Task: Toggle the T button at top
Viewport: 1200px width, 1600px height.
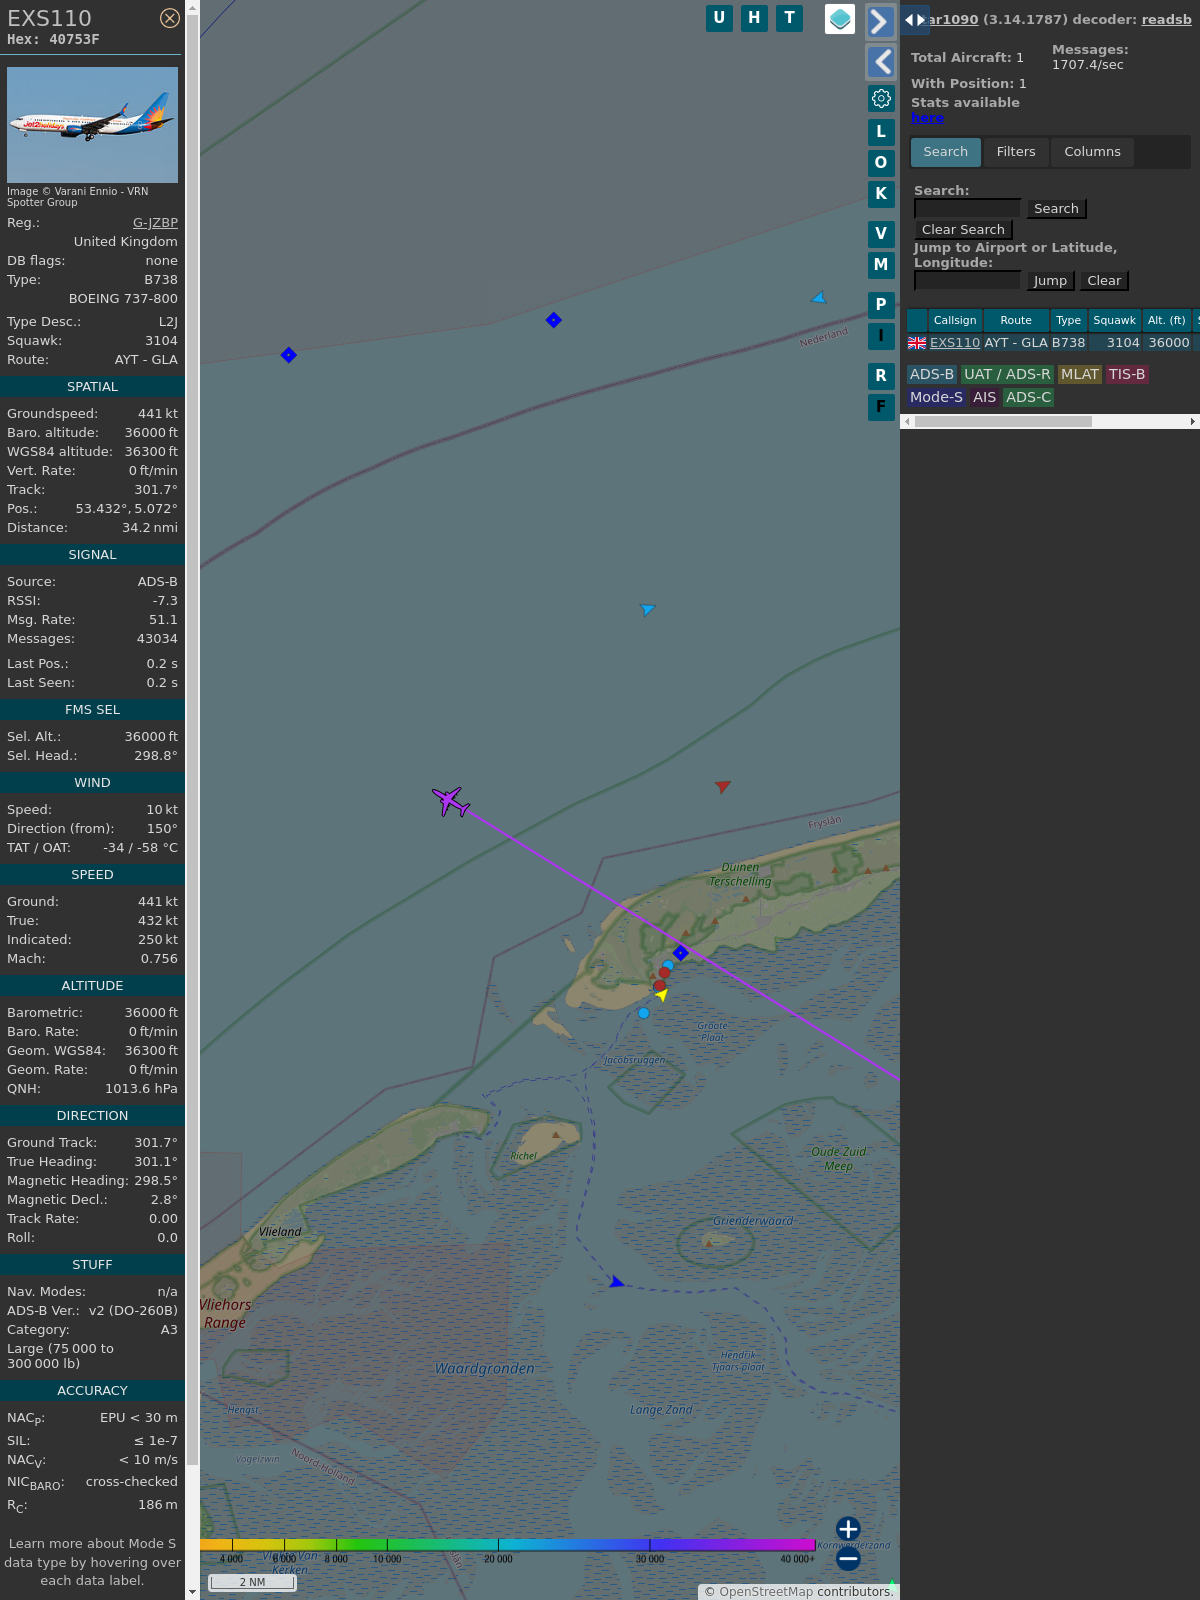Action: point(789,18)
